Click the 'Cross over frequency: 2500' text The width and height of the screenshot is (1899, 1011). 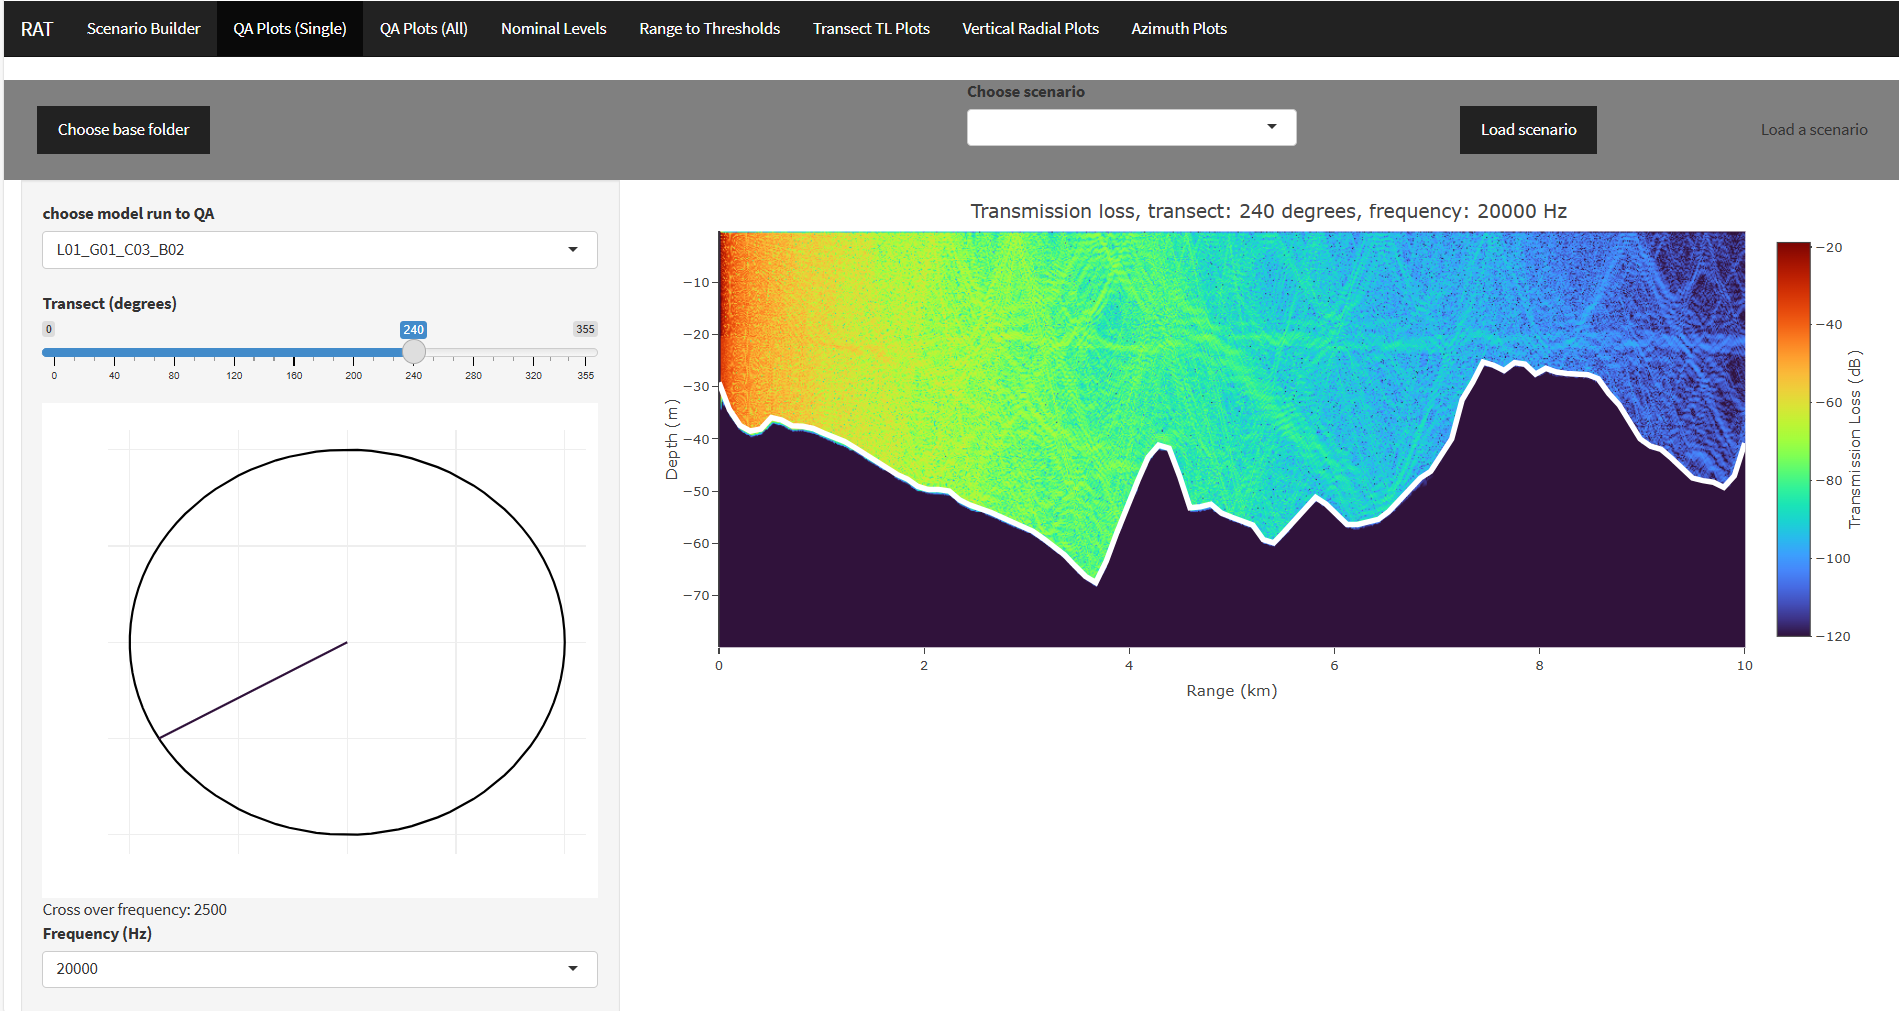[x=135, y=910]
